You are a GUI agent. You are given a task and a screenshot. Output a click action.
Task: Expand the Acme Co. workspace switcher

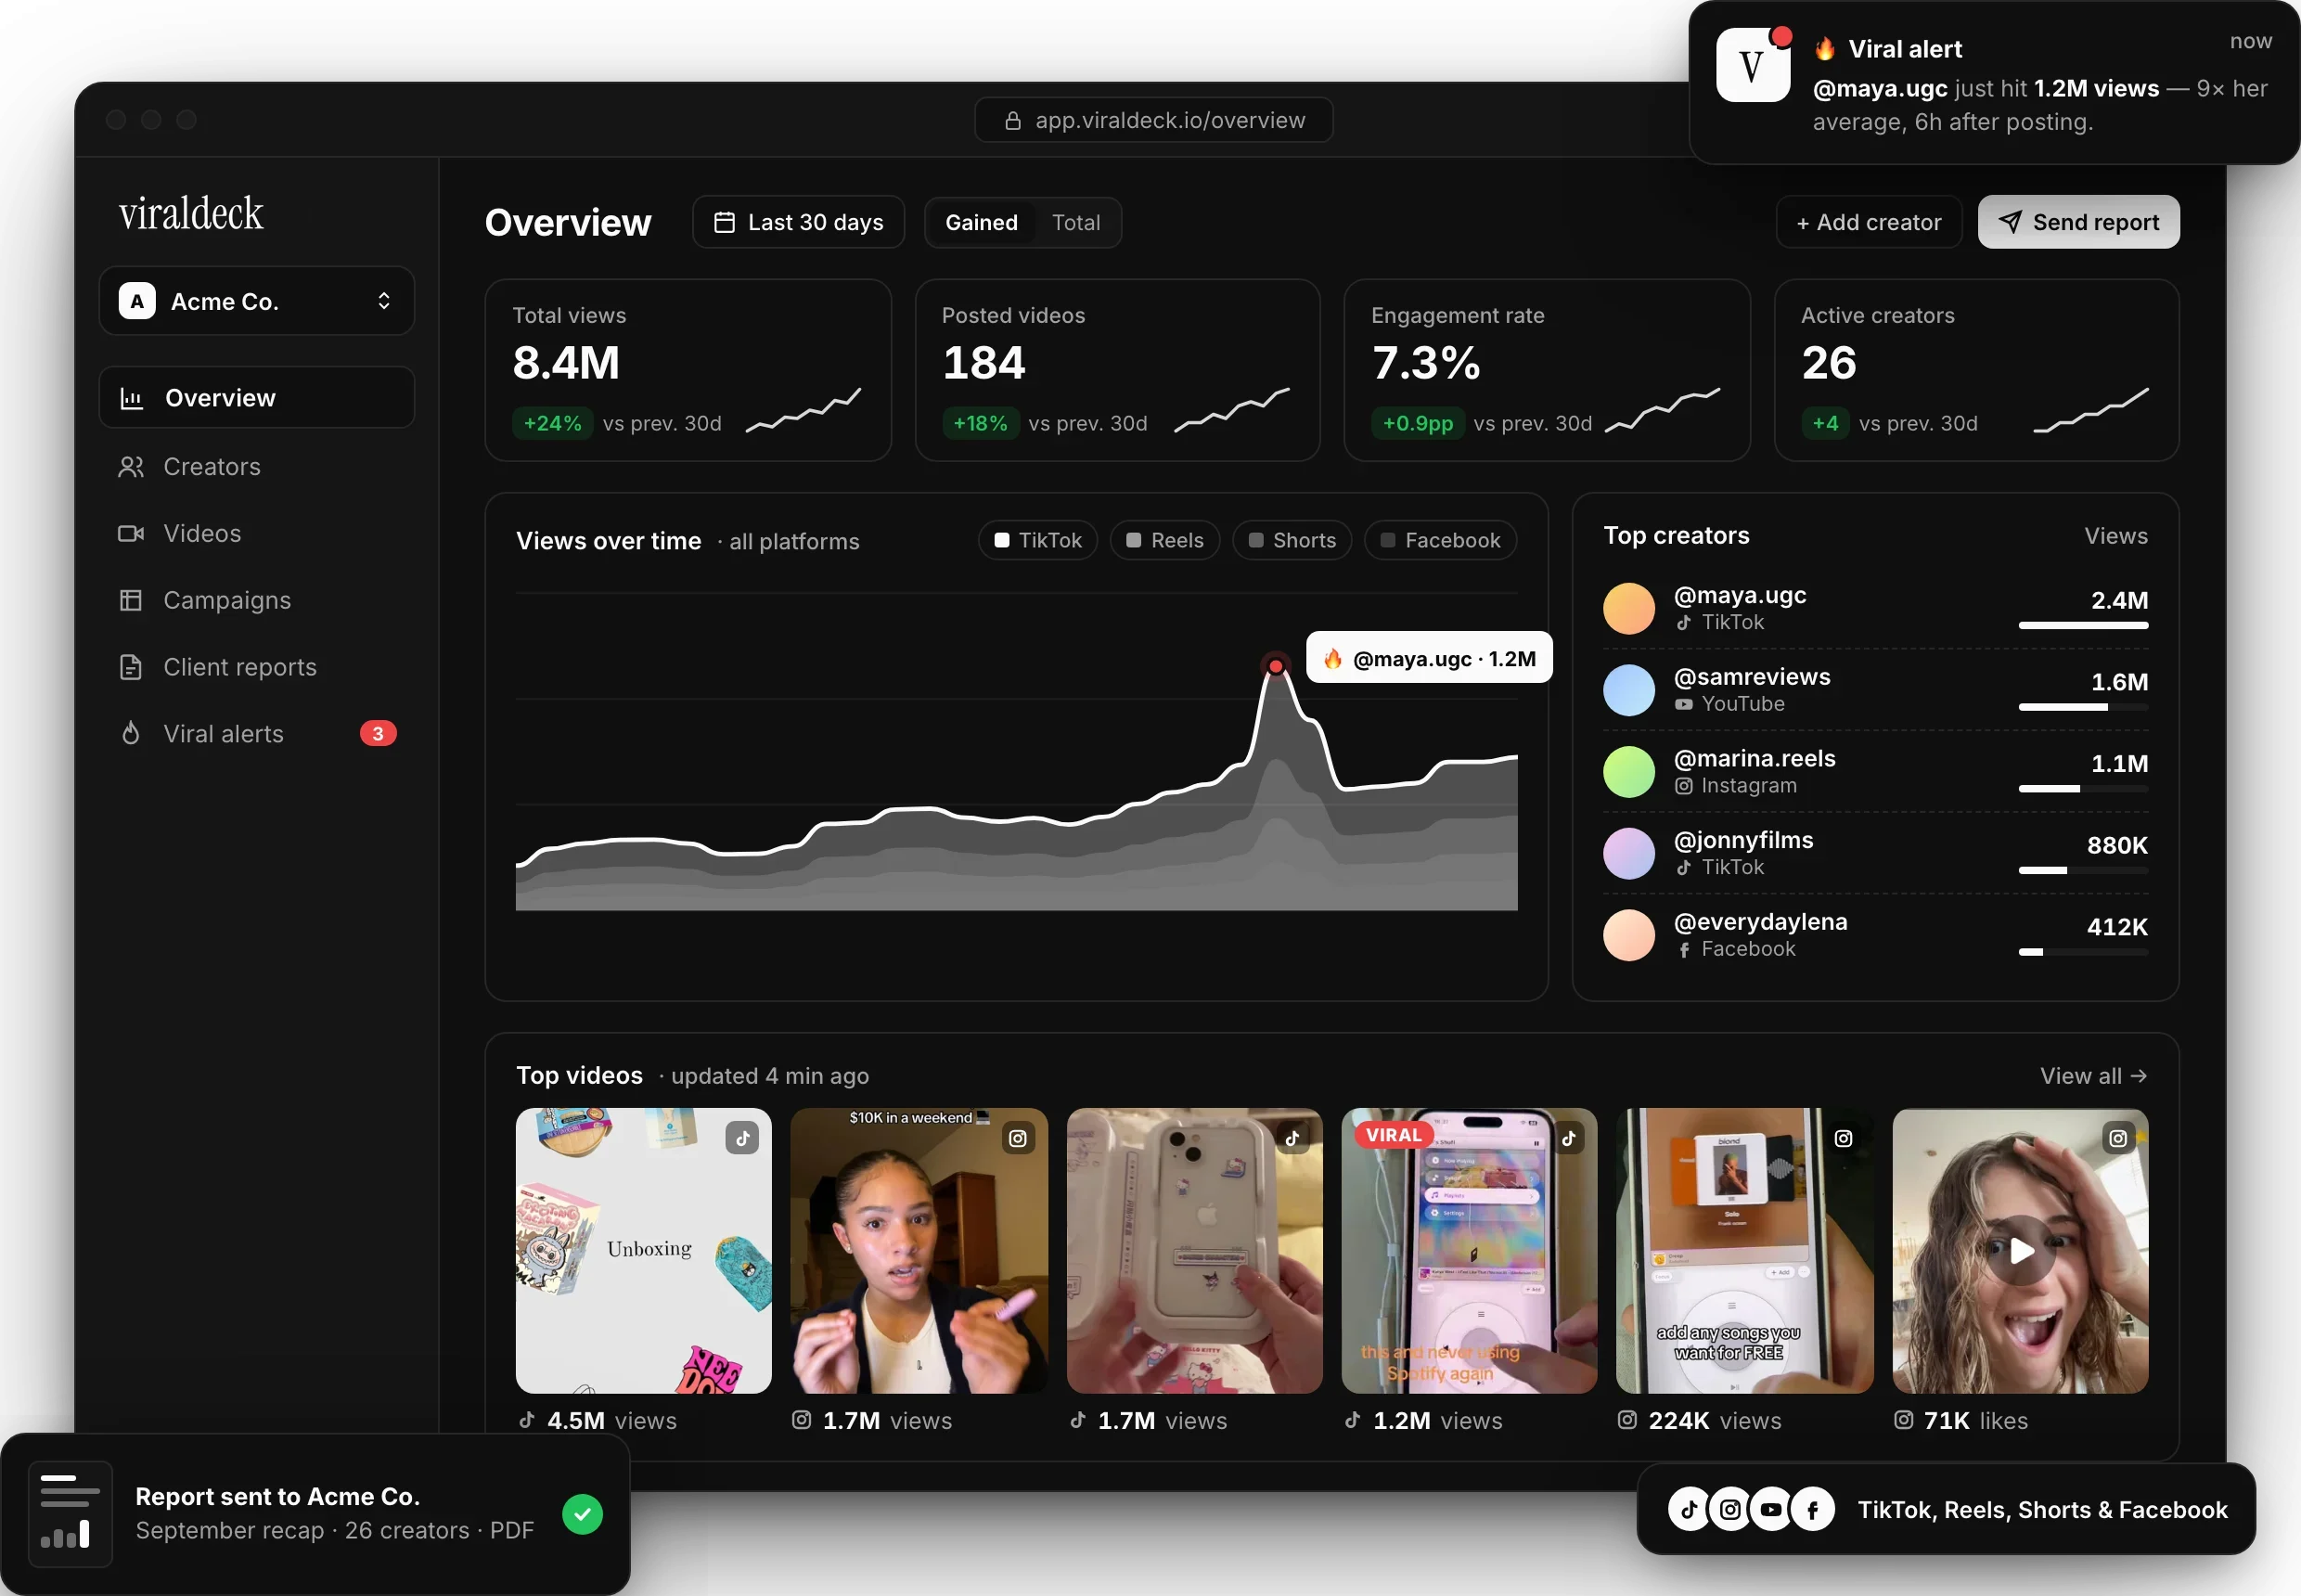[x=256, y=301]
